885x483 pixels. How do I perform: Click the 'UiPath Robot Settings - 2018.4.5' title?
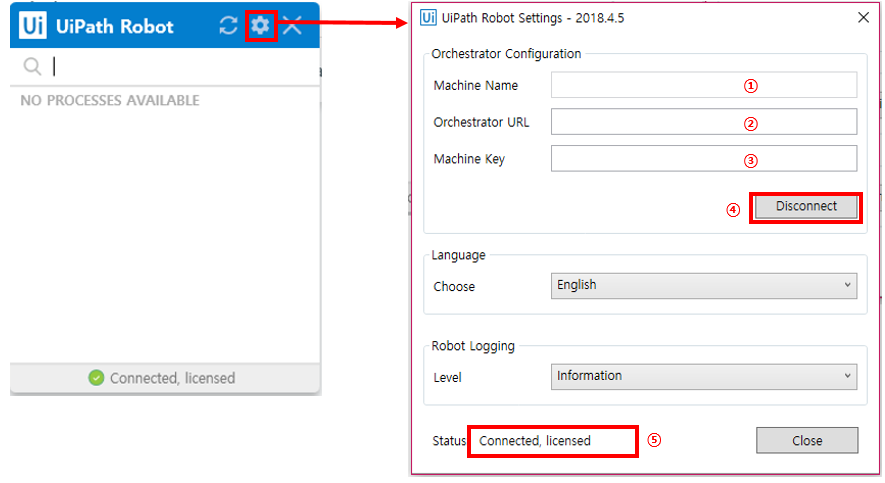click(x=533, y=18)
